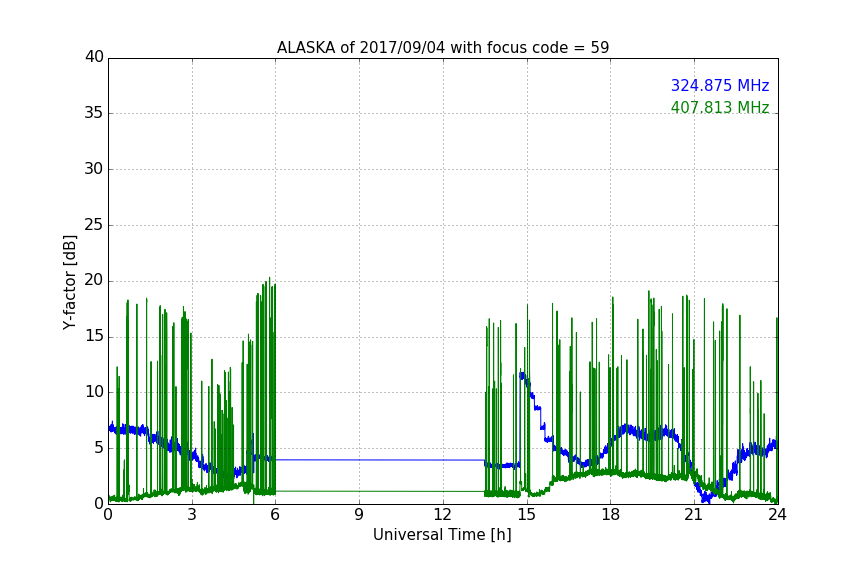The image size is (864, 576).
Task: Click the y-axis tick label "5"
Action: 99,448
